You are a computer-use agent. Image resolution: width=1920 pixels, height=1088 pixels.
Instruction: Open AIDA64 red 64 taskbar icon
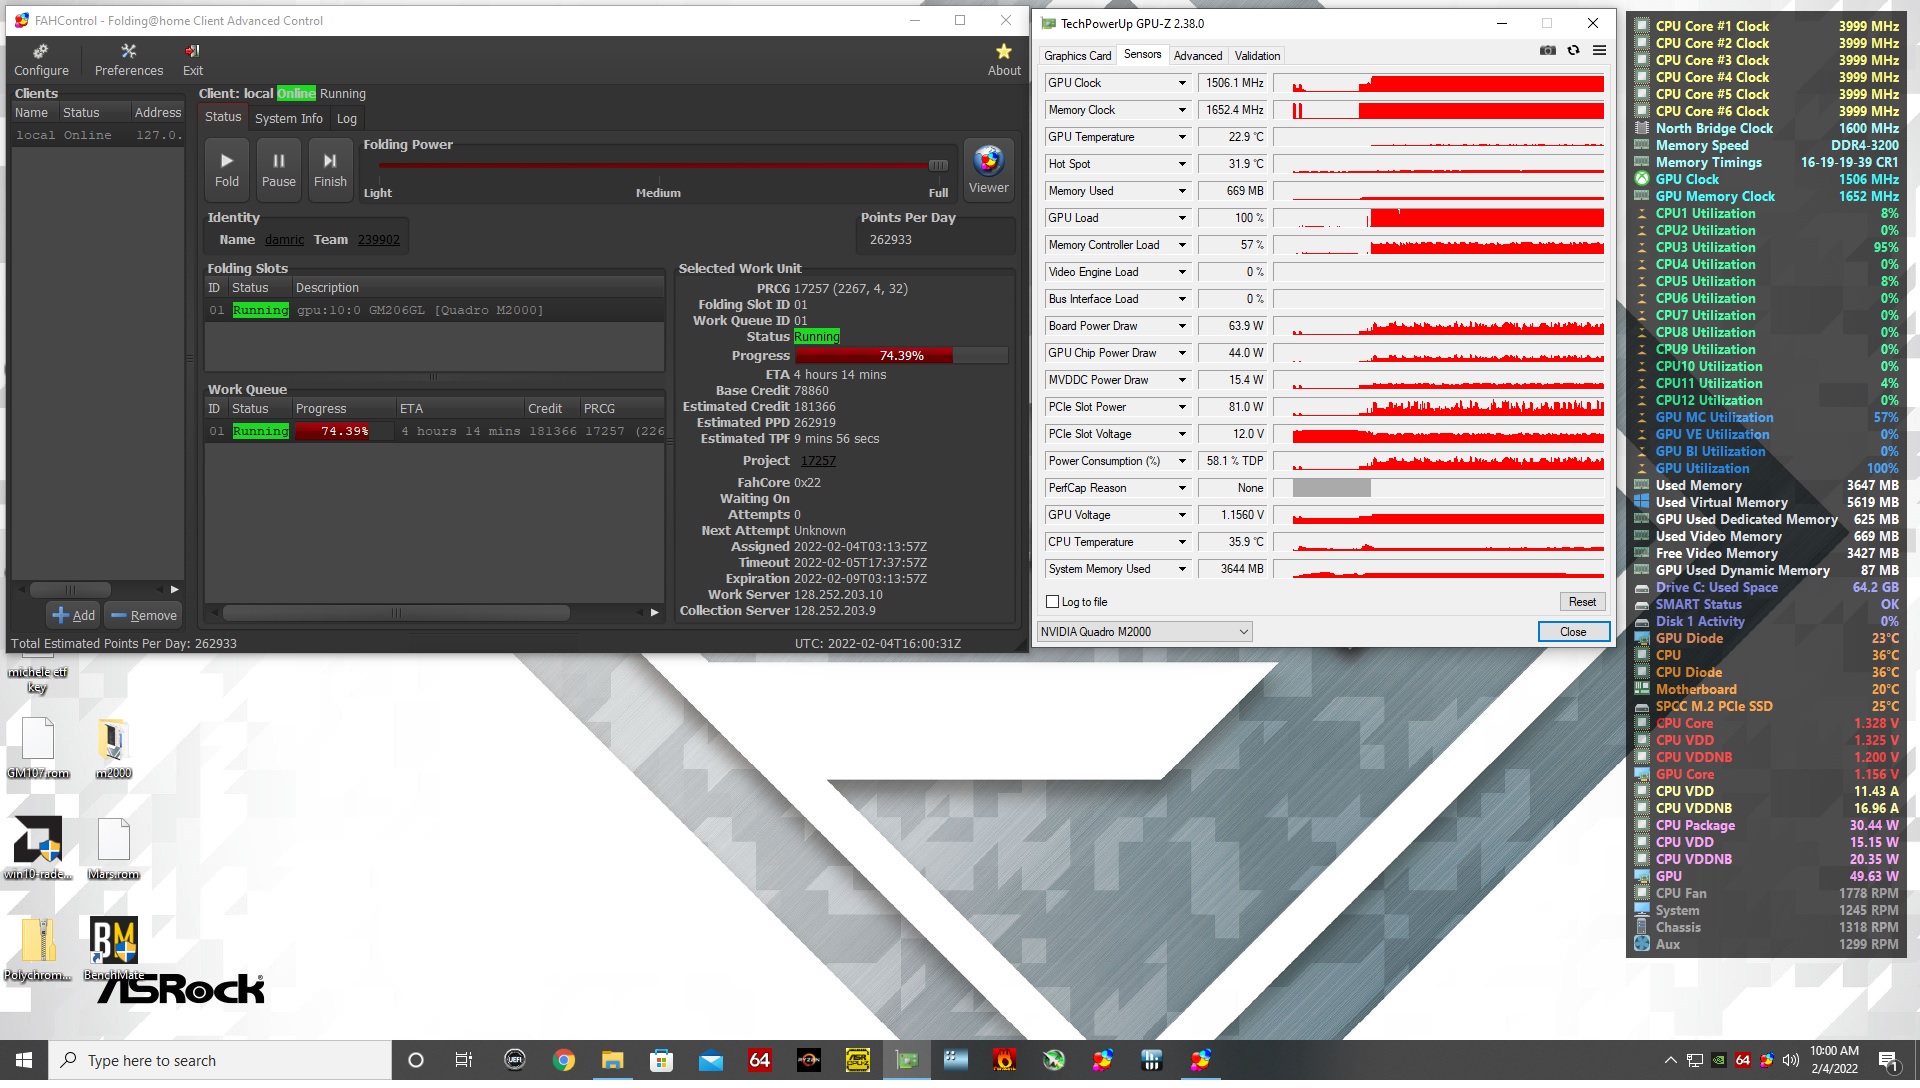(x=759, y=1060)
